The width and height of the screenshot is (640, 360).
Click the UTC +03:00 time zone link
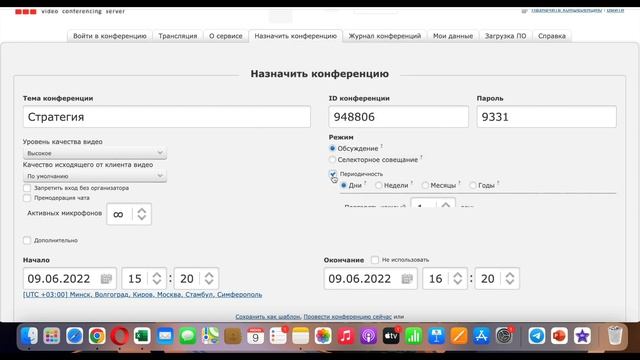pos(142,294)
